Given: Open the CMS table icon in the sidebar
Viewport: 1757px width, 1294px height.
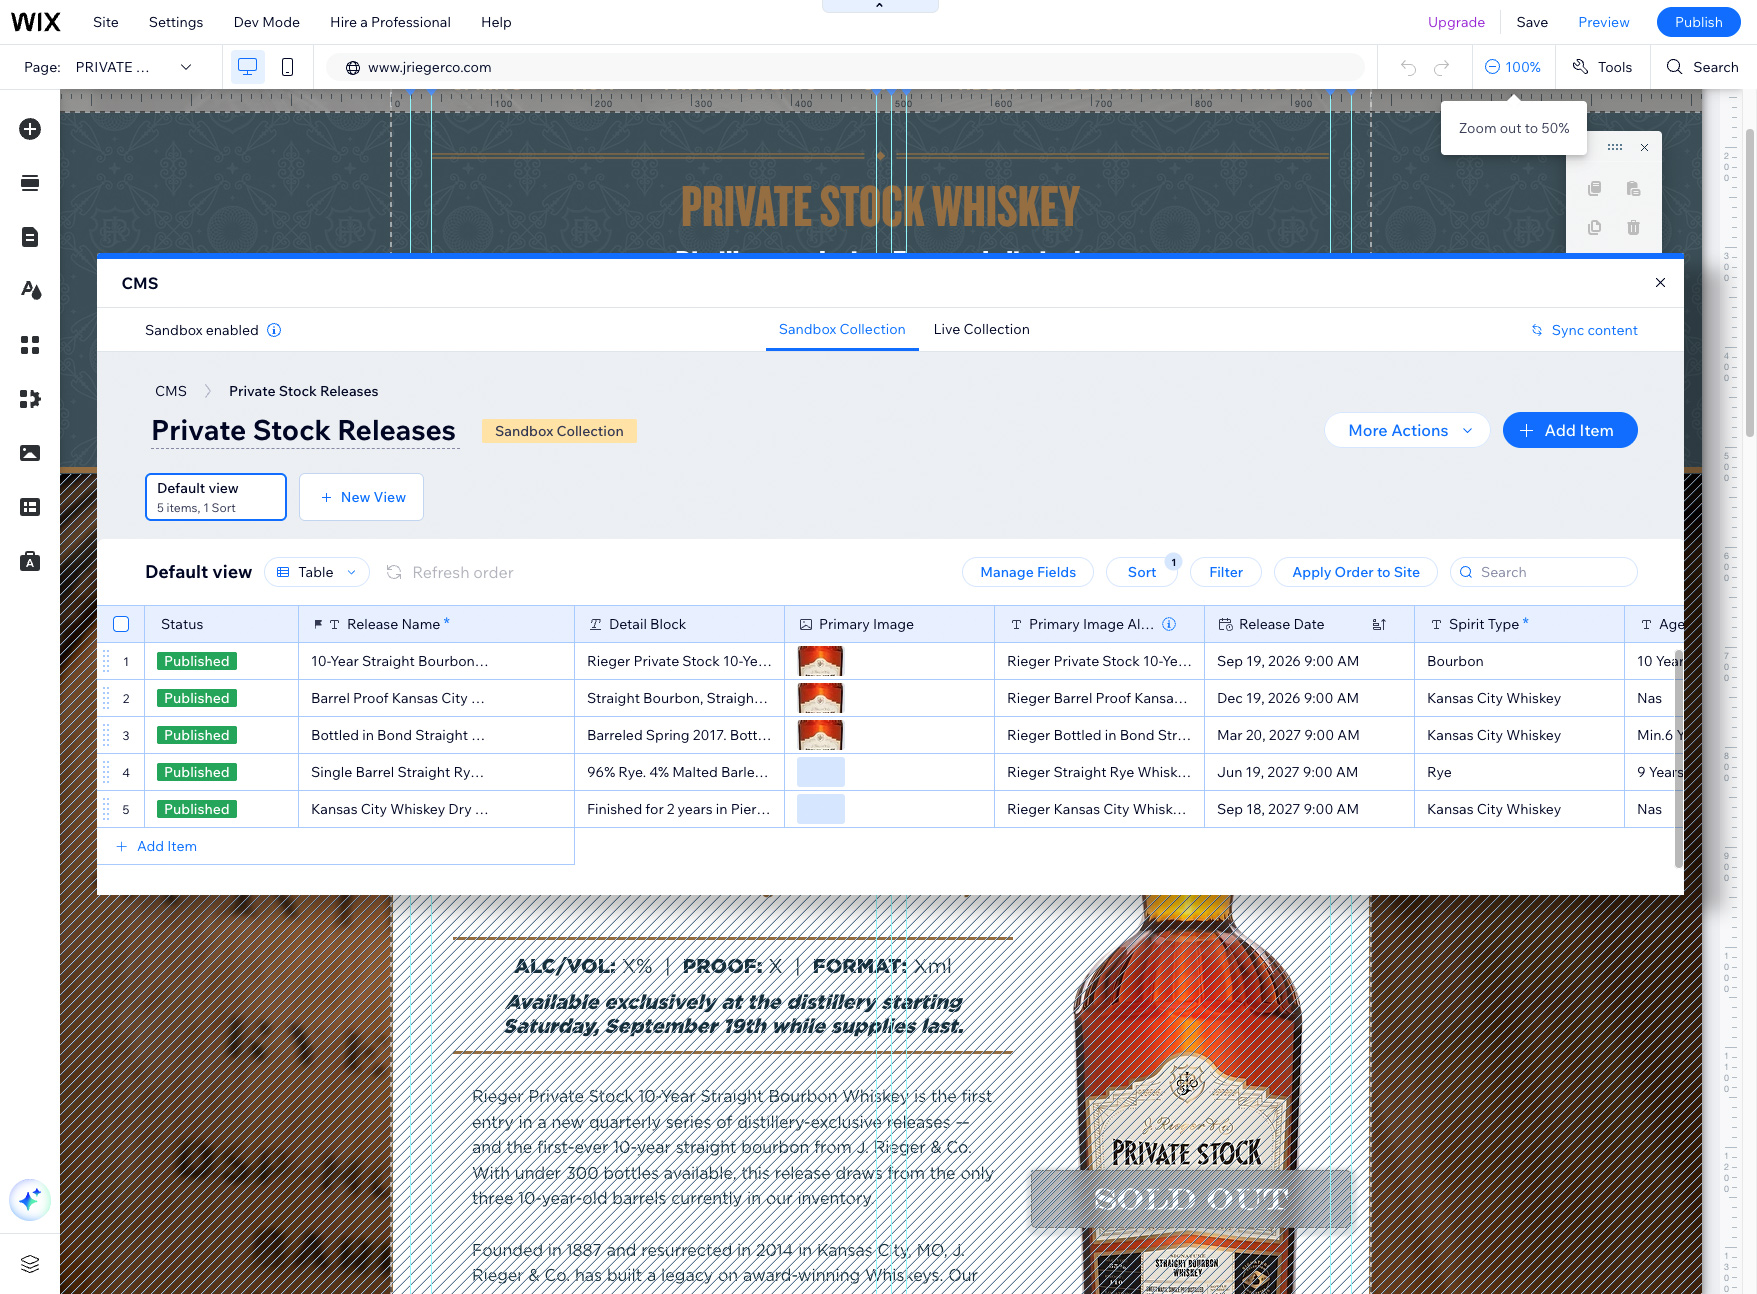Looking at the screenshot, I should (30, 507).
